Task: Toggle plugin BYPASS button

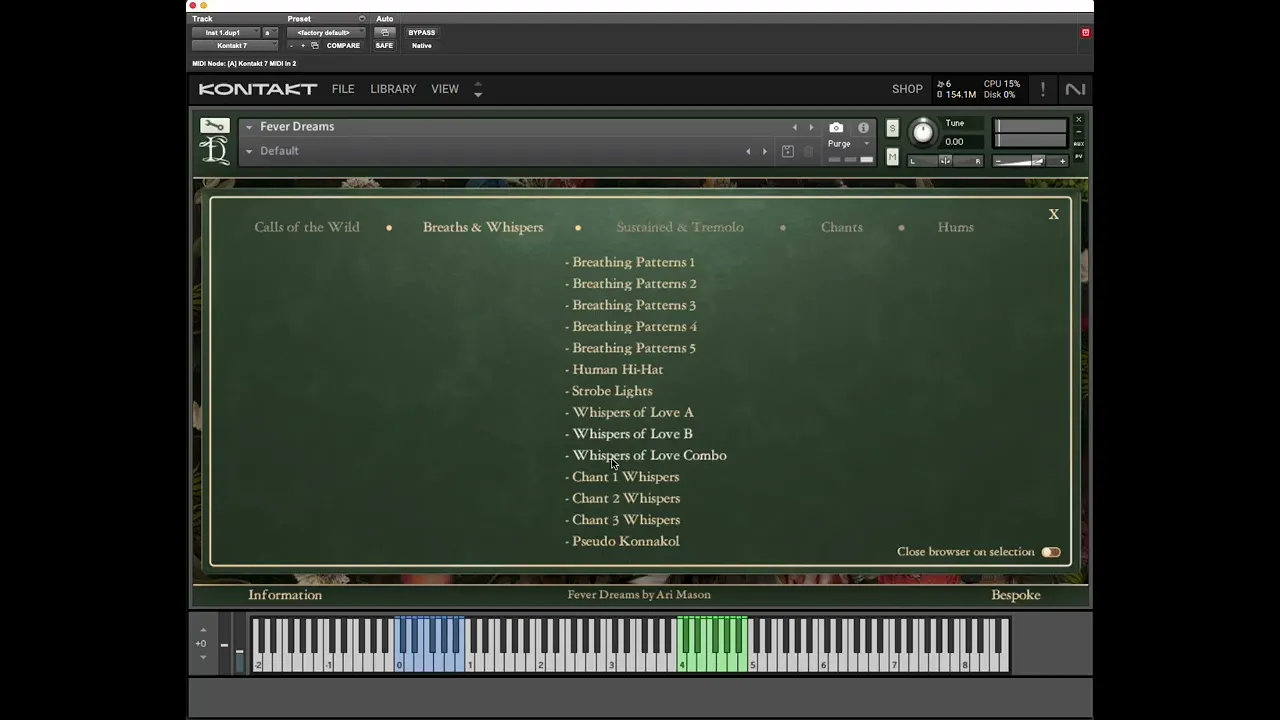Action: coord(421,32)
